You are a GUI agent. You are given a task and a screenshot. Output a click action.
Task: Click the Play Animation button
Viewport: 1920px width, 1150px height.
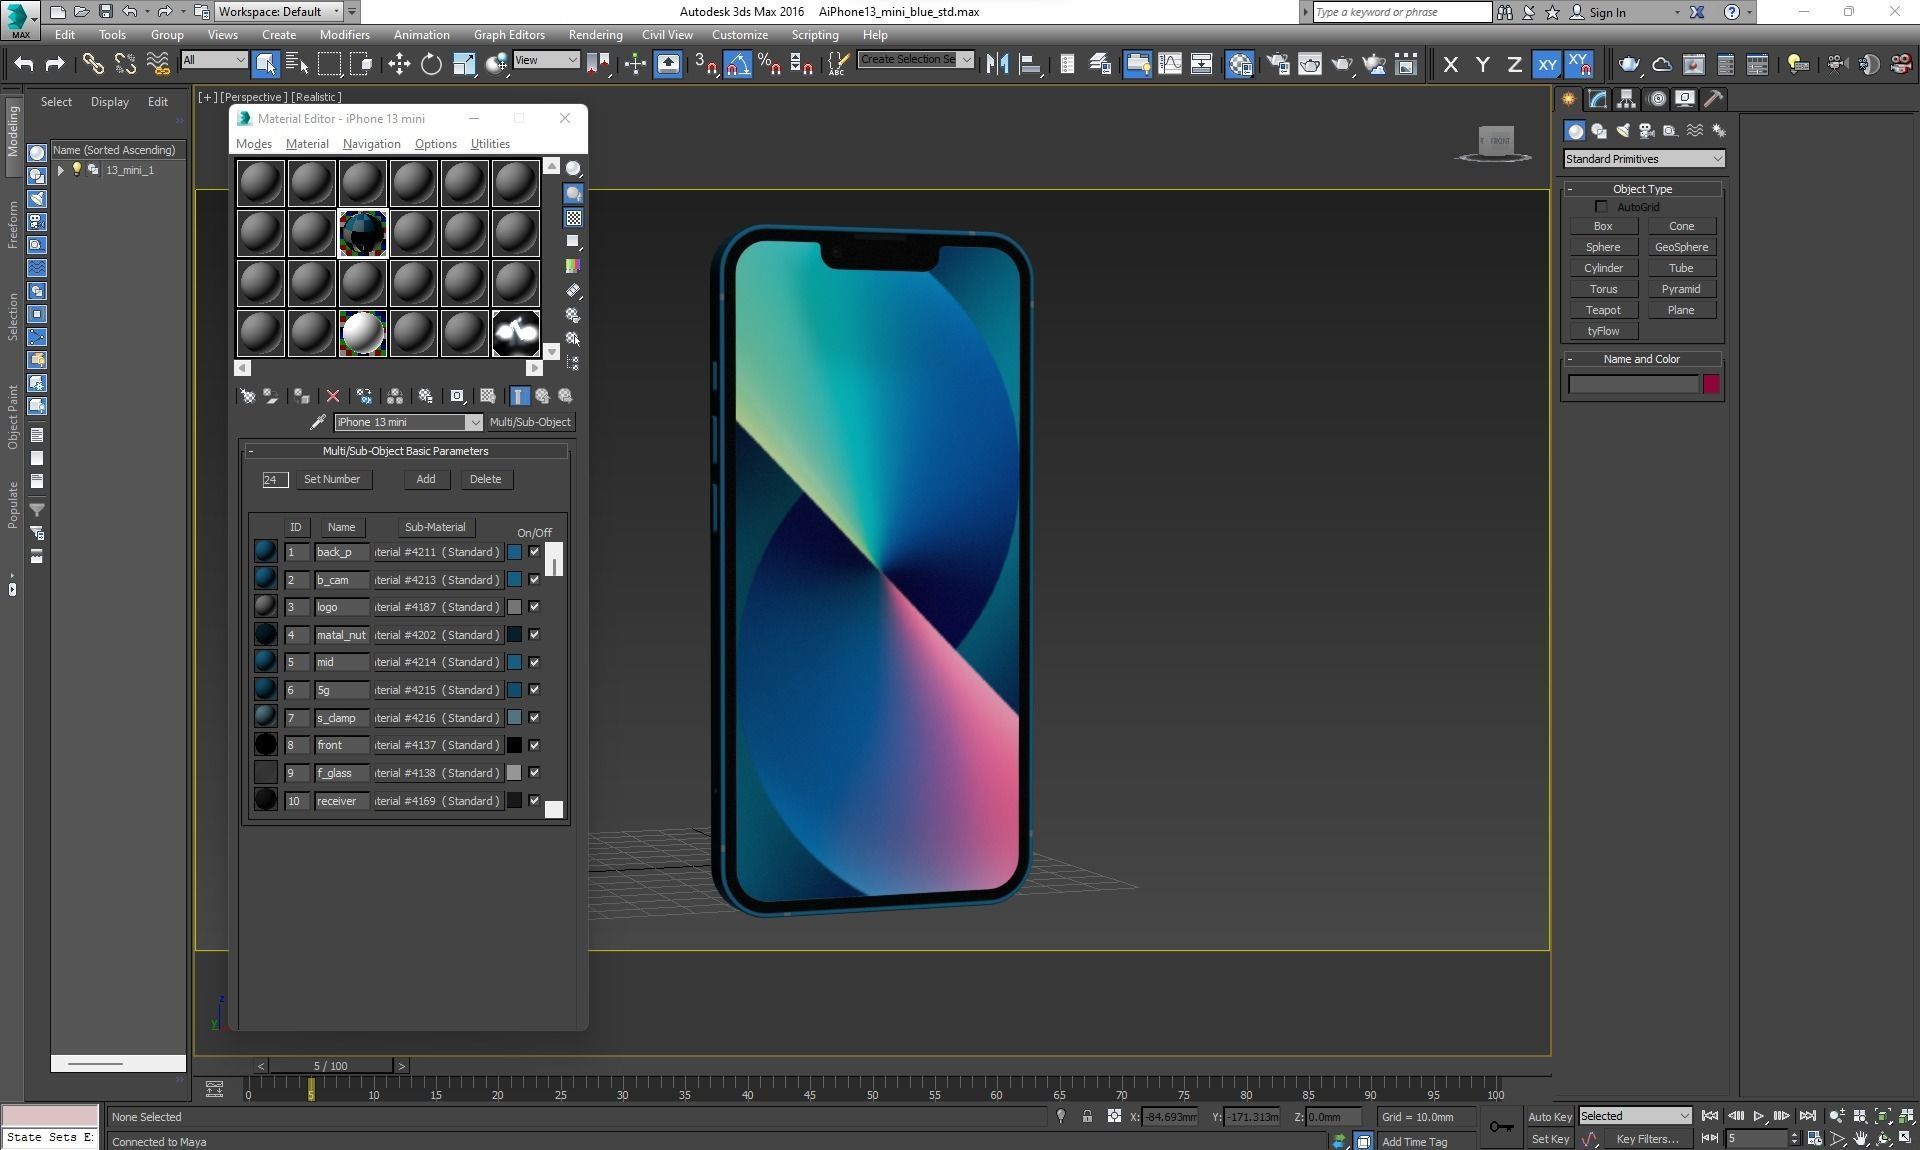click(1758, 1116)
